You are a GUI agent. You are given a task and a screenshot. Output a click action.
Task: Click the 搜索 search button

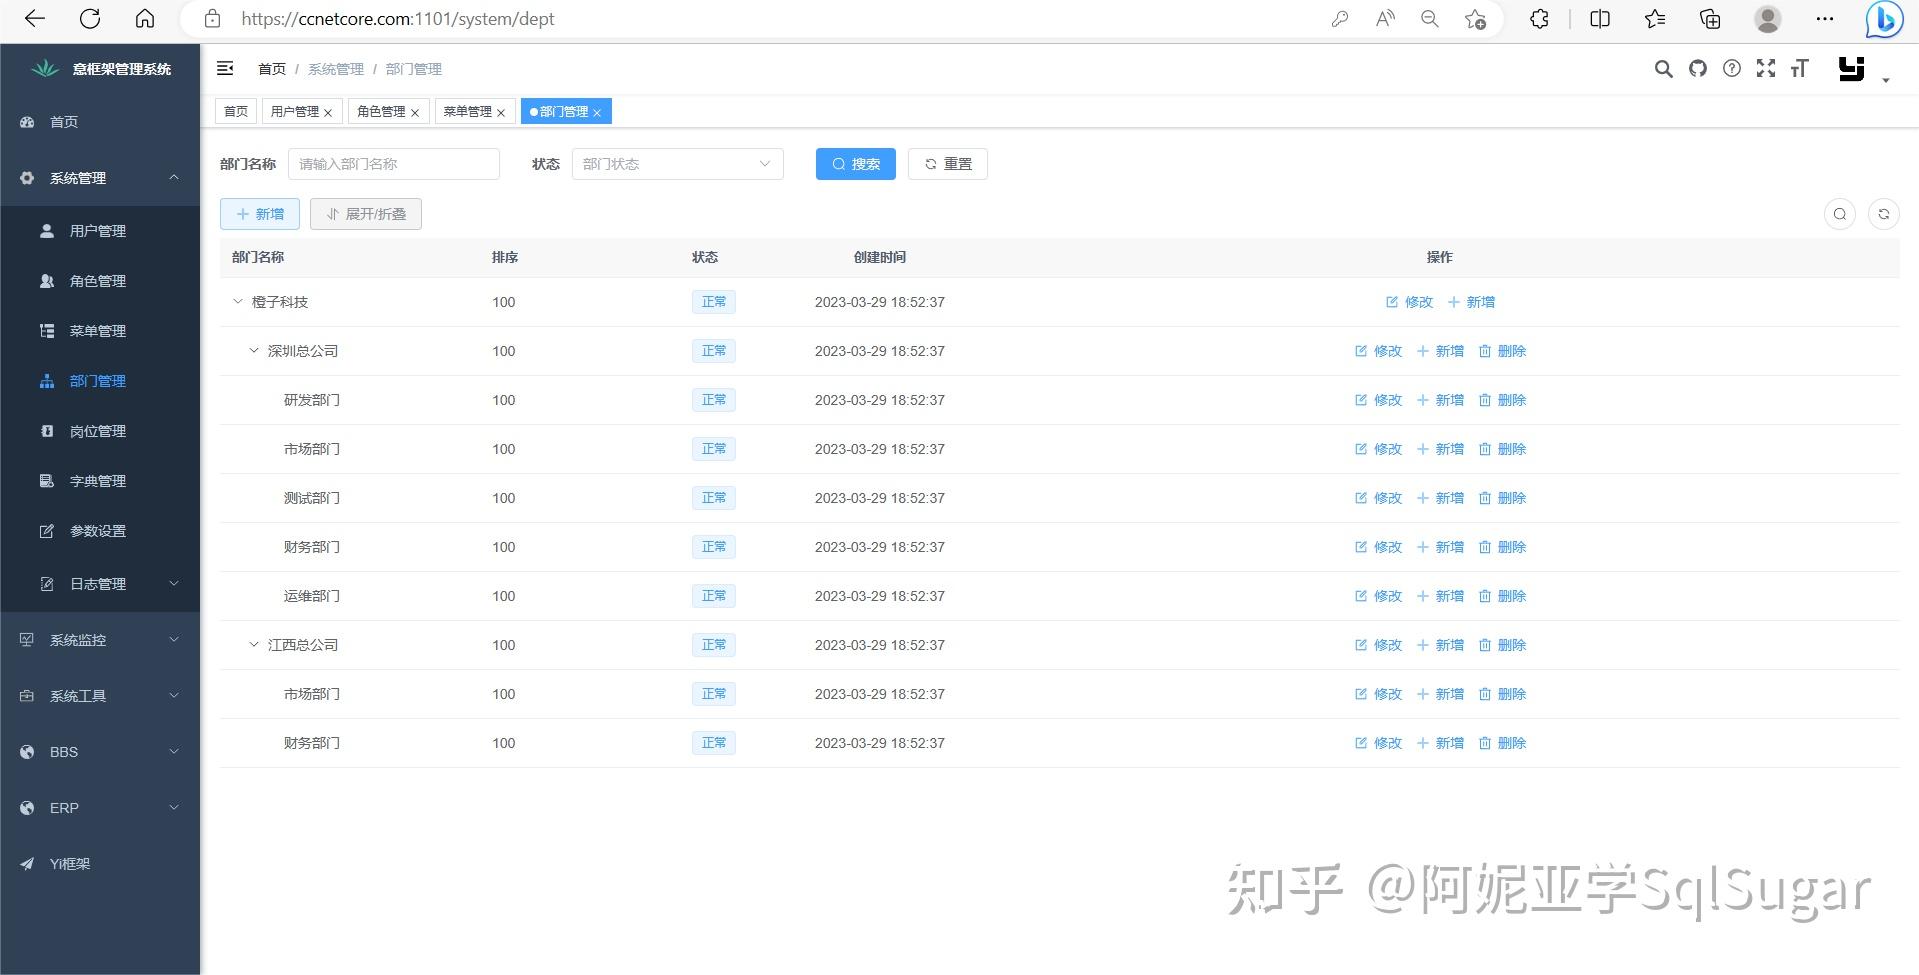(855, 163)
